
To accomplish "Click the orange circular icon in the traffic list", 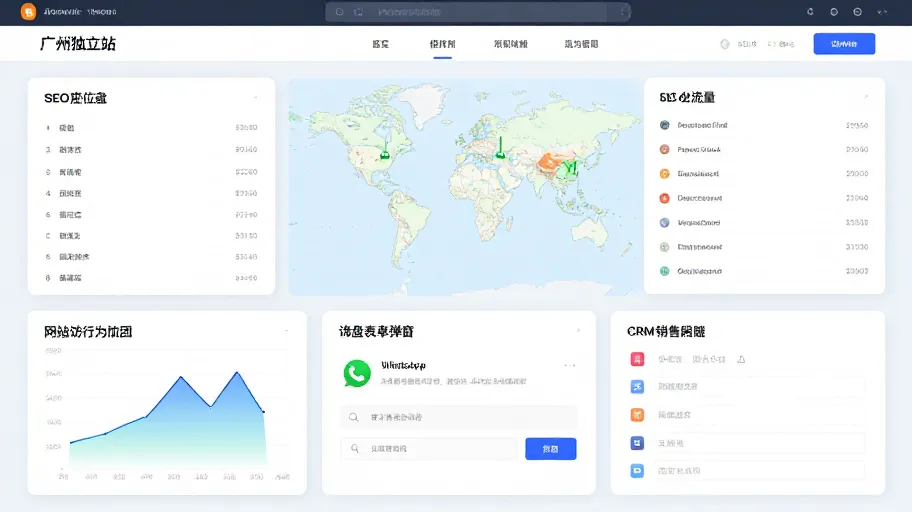I will click(x=664, y=173).
